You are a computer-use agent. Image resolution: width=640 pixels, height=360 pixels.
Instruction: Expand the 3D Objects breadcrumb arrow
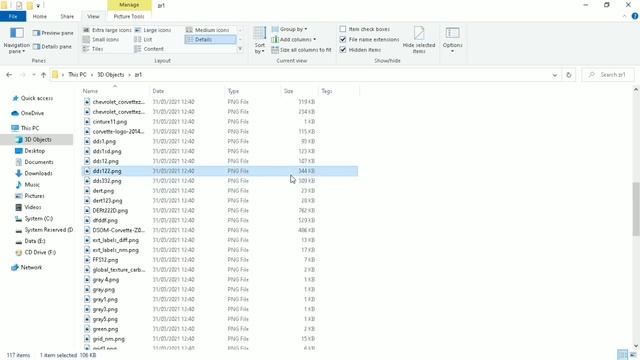(x=129, y=75)
